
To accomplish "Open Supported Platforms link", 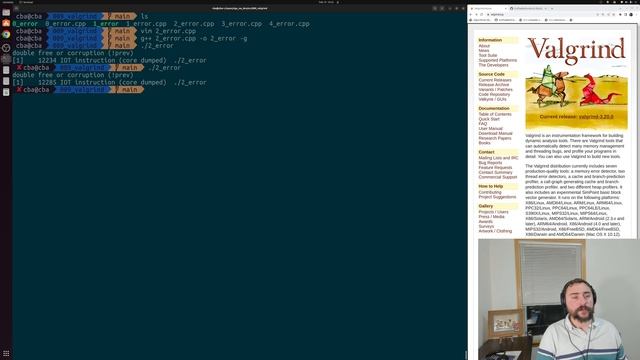I will coord(498,60).
